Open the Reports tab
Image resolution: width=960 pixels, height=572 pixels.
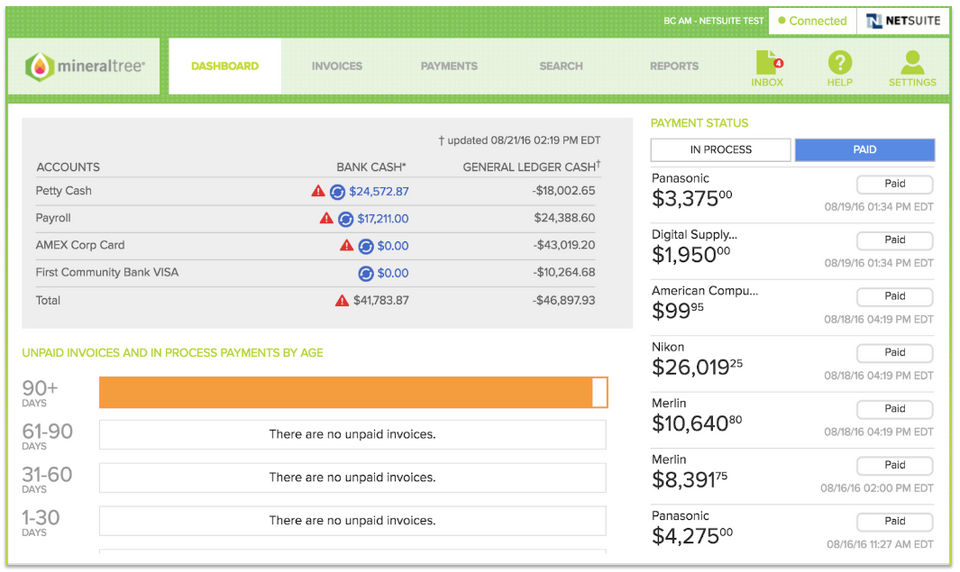coord(674,66)
